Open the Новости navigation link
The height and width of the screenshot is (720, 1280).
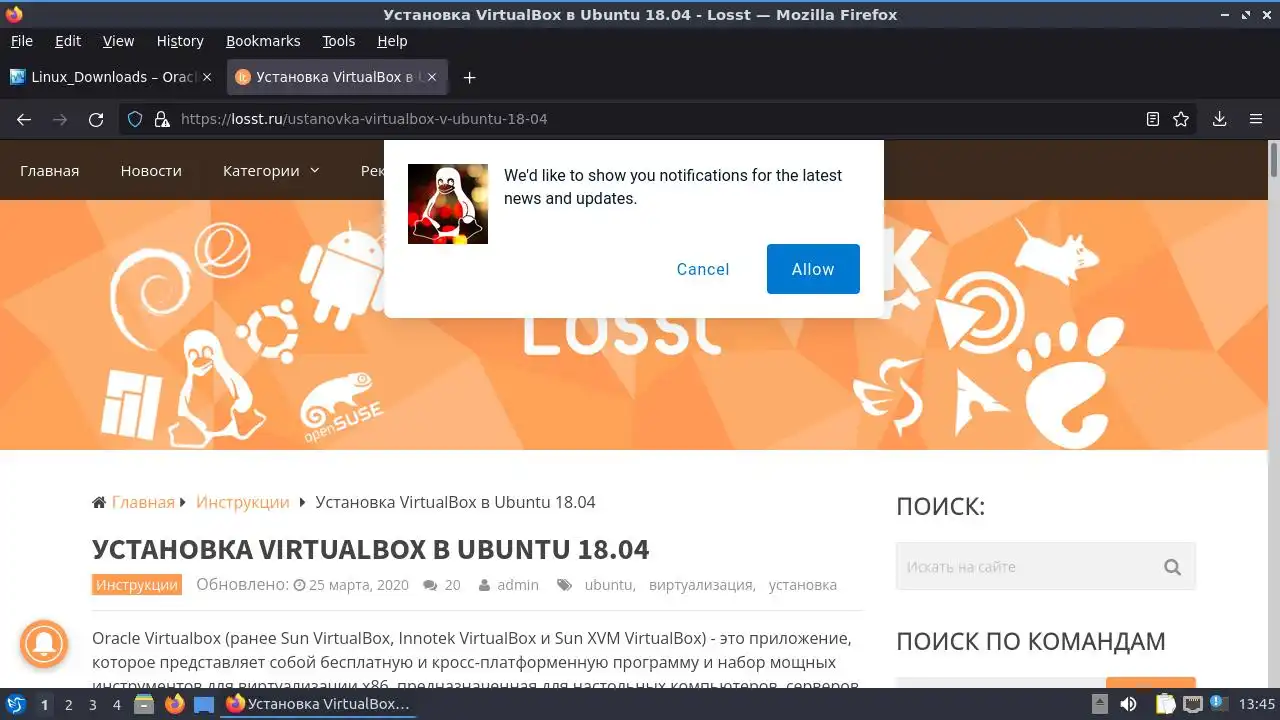[x=151, y=171]
